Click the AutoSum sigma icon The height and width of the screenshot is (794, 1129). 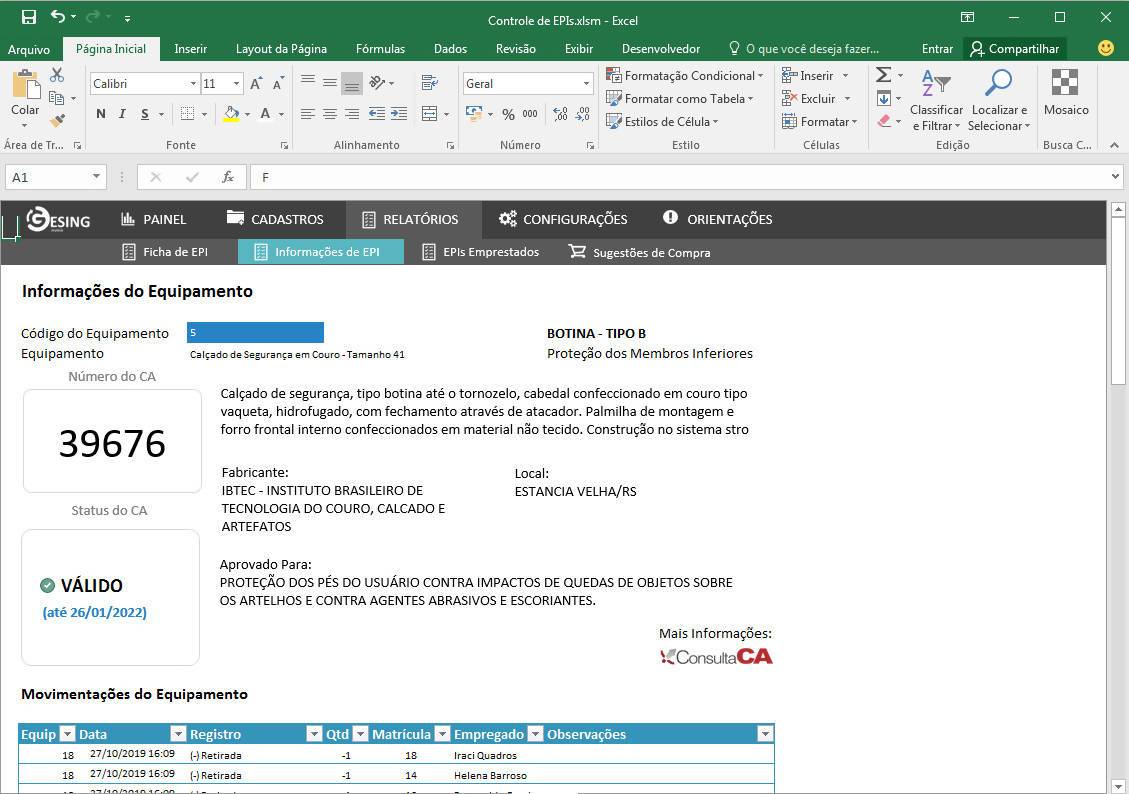click(883, 75)
